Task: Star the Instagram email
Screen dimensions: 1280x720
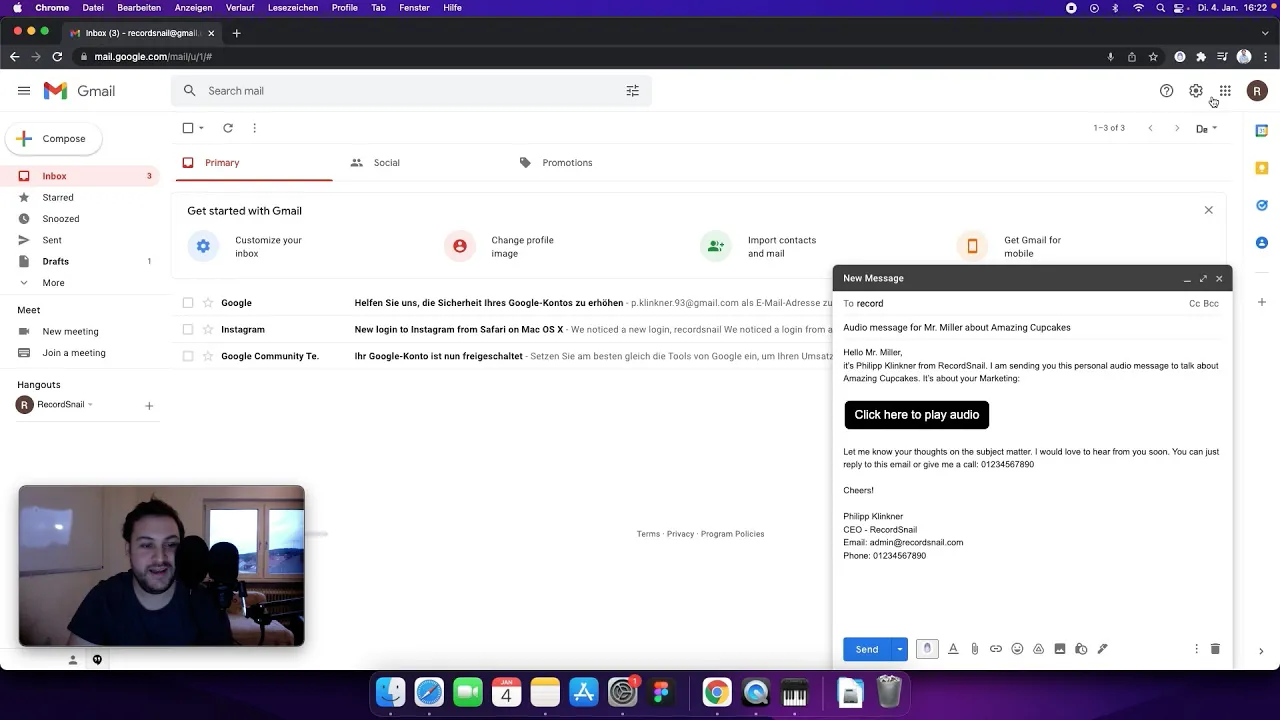Action: click(x=208, y=329)
